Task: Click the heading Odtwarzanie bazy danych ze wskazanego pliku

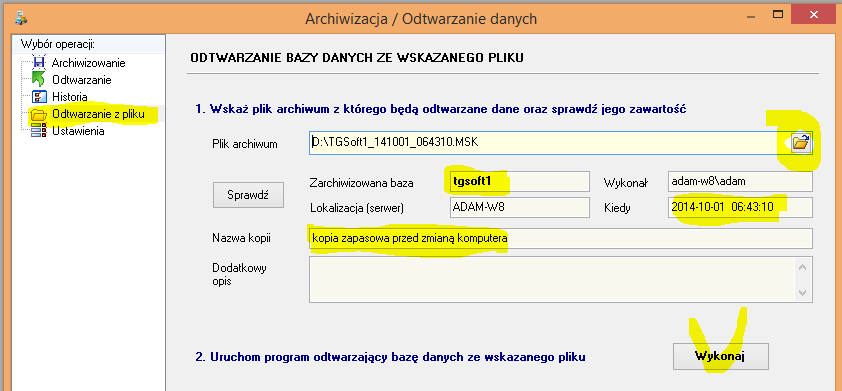Action: [357, 58]
